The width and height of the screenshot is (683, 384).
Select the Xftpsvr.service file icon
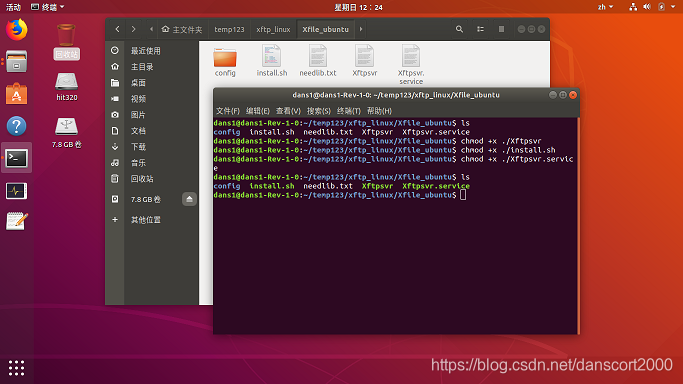[x=411, y=64]
